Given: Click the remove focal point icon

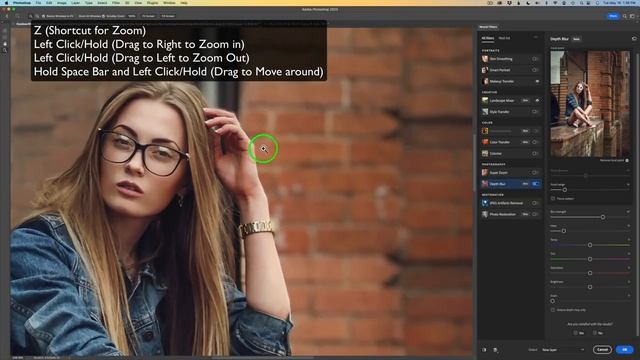Looking at the screenshot, I should (627, 160).
